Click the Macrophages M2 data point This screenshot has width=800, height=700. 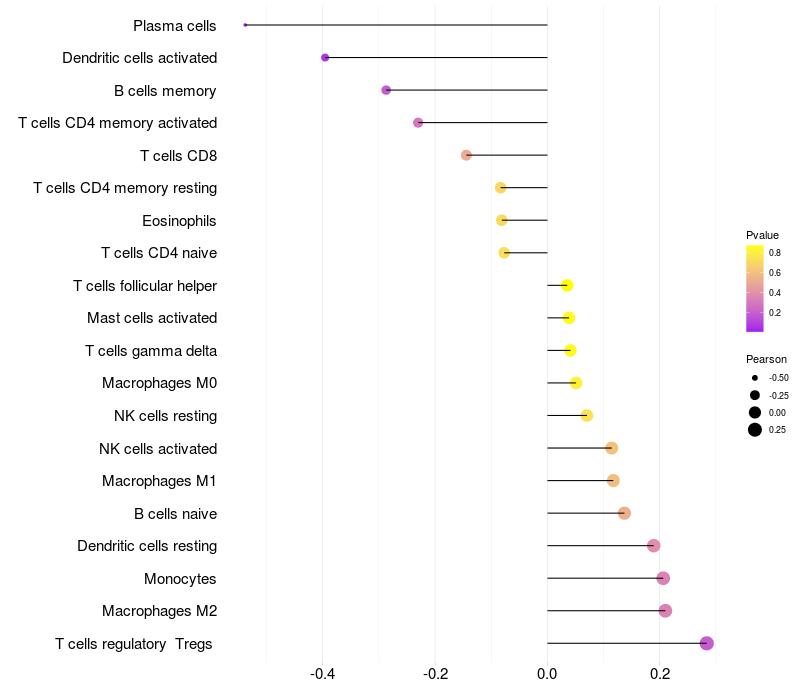coord(665,611)
